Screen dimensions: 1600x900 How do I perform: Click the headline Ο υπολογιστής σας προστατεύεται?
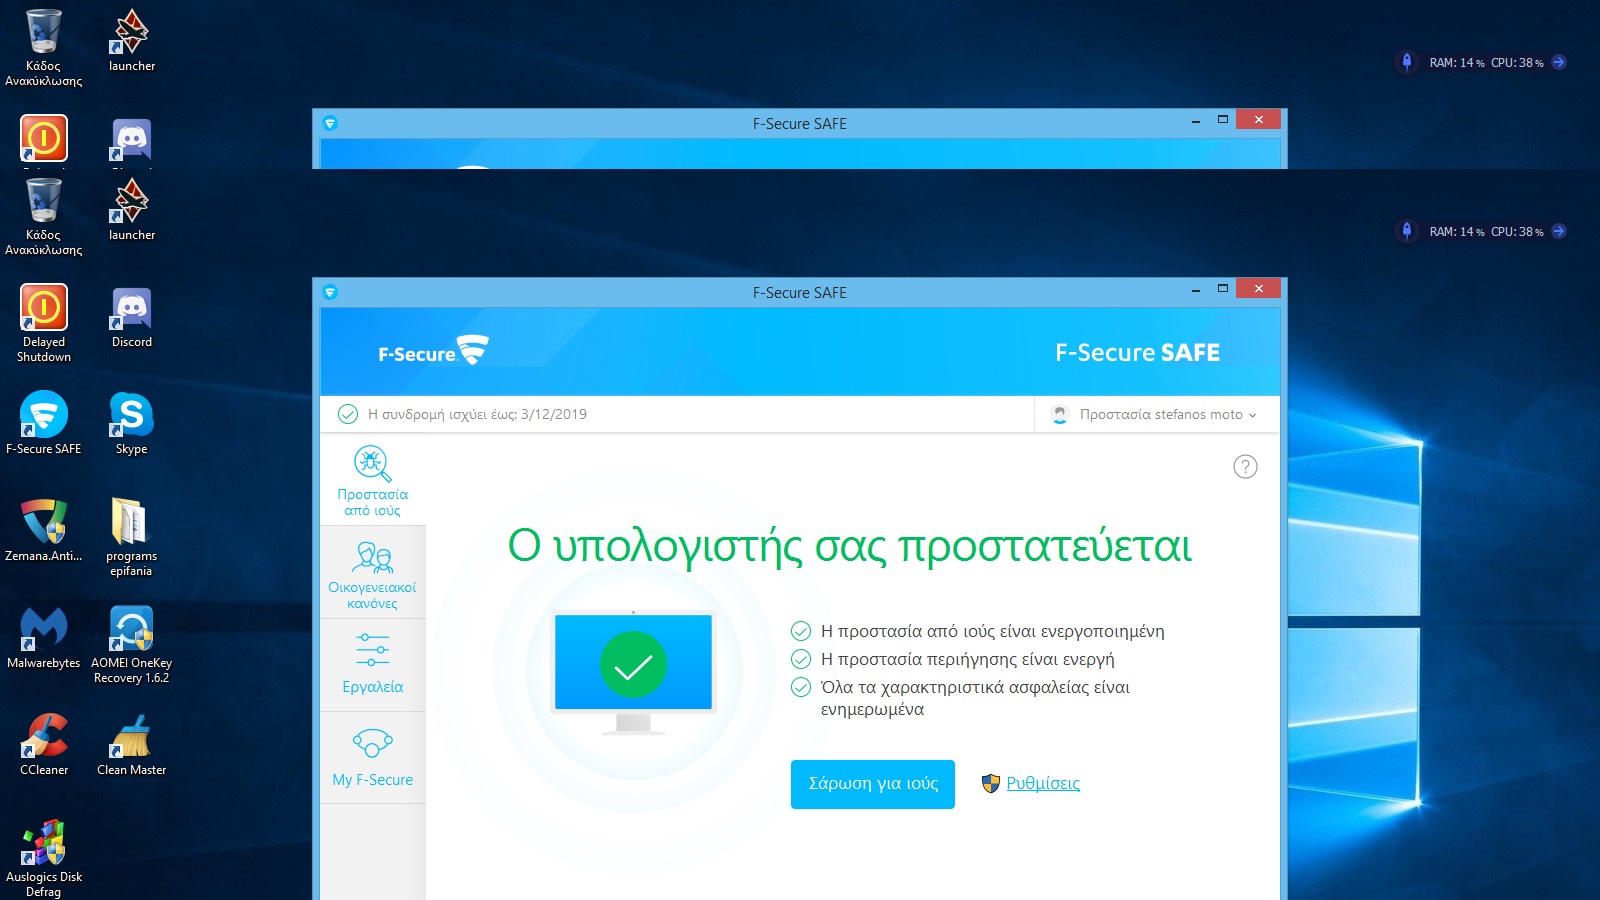click(850, 546)
